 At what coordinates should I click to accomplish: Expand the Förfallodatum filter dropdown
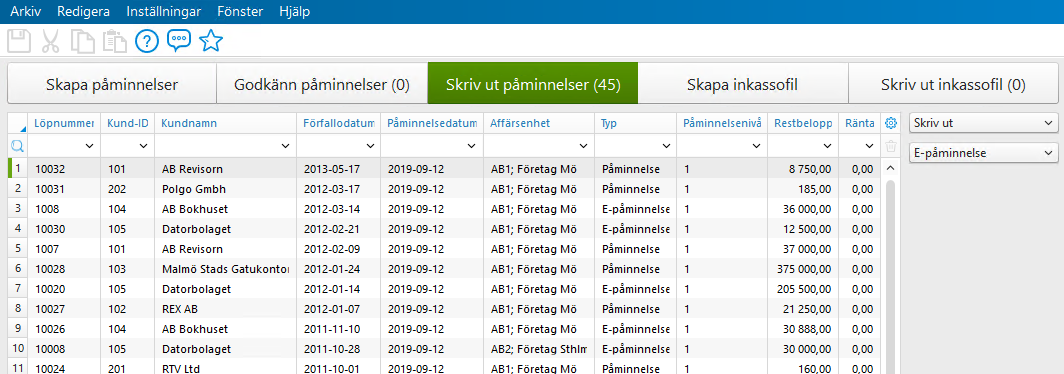click(x=370, y=146)
